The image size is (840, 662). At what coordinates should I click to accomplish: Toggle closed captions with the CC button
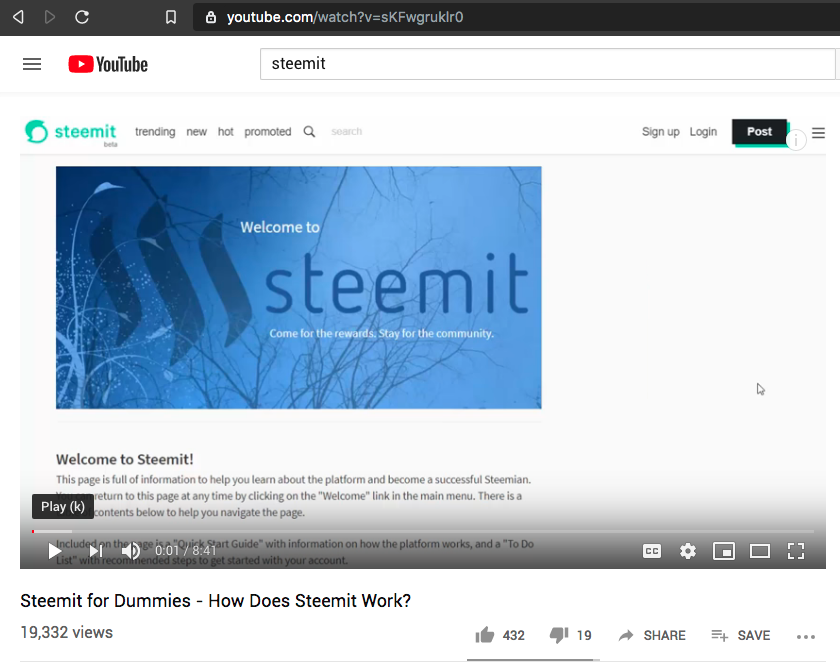click(652, 551)
